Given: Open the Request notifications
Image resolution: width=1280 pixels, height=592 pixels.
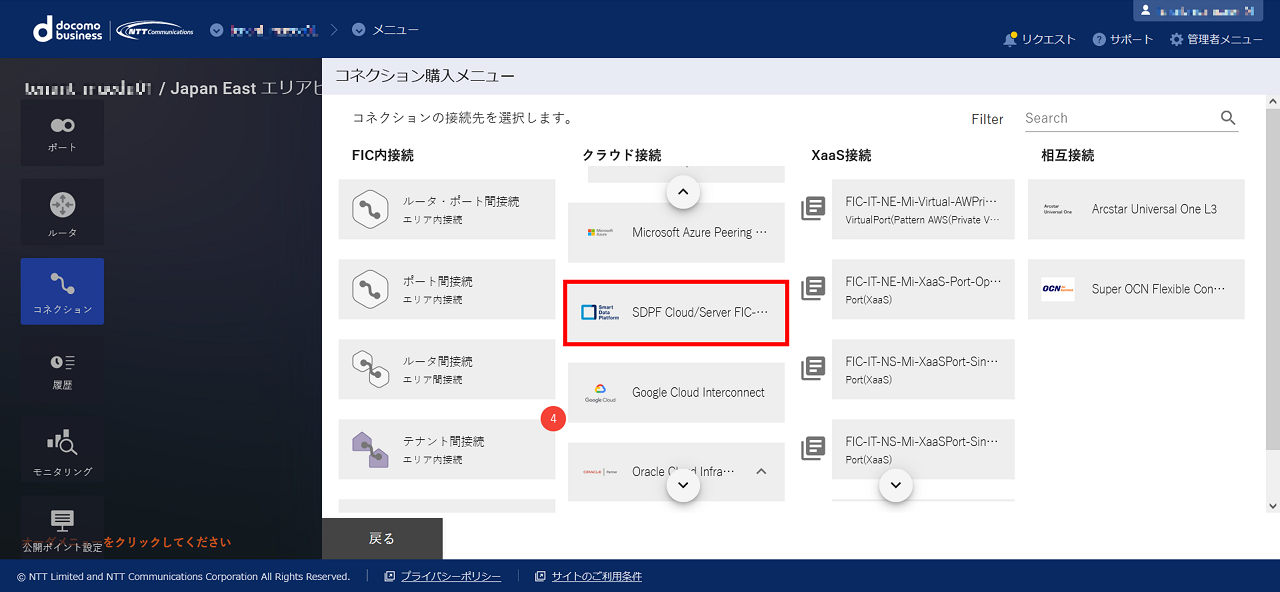Looking at the screenshot, I should click(x=1039, y=39).
